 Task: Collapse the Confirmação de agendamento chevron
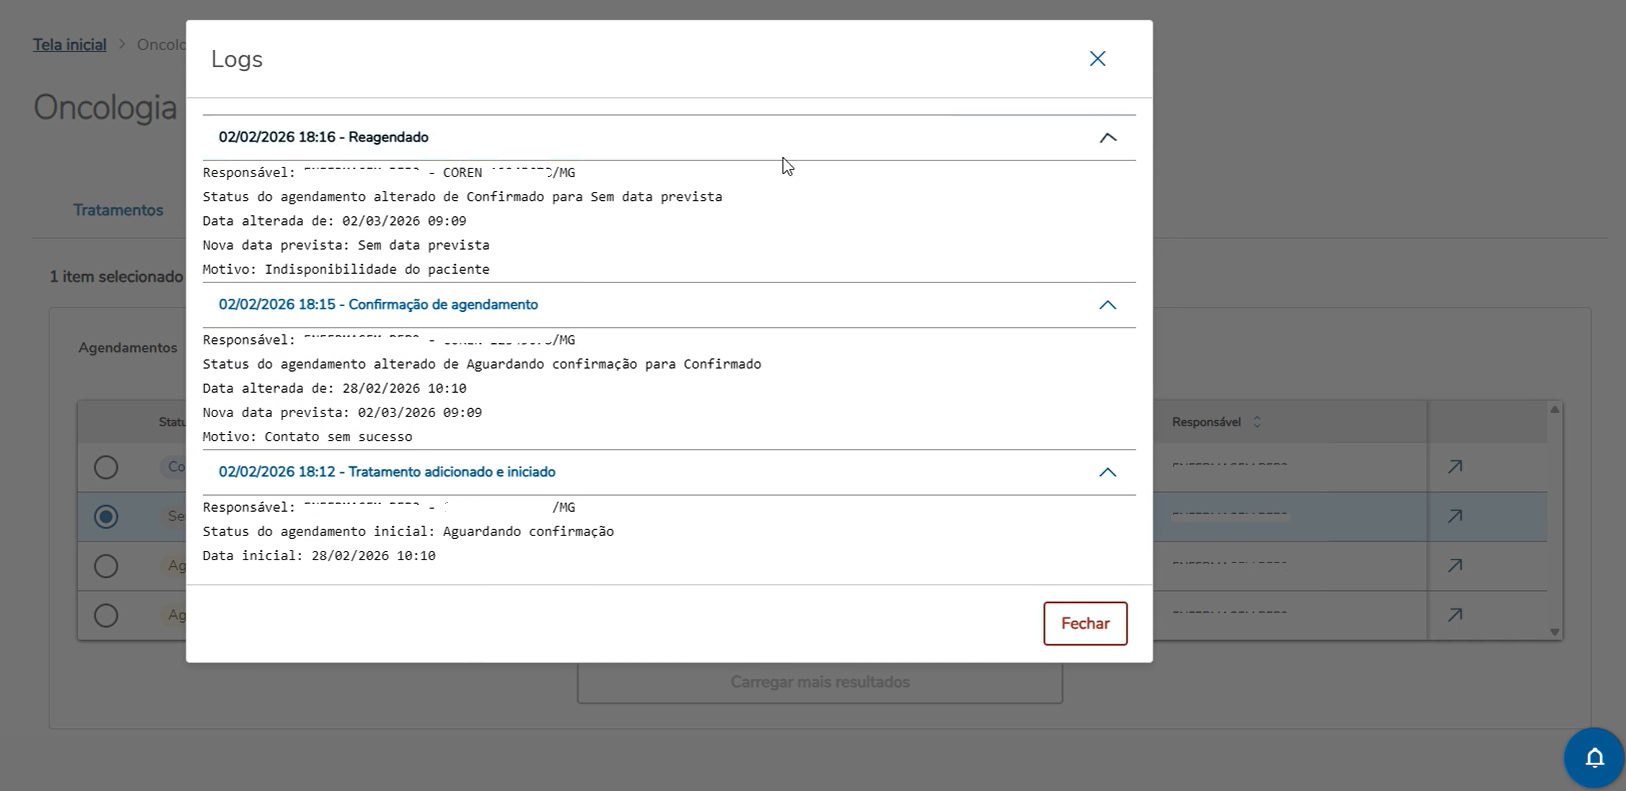[x=1107, y=305]
